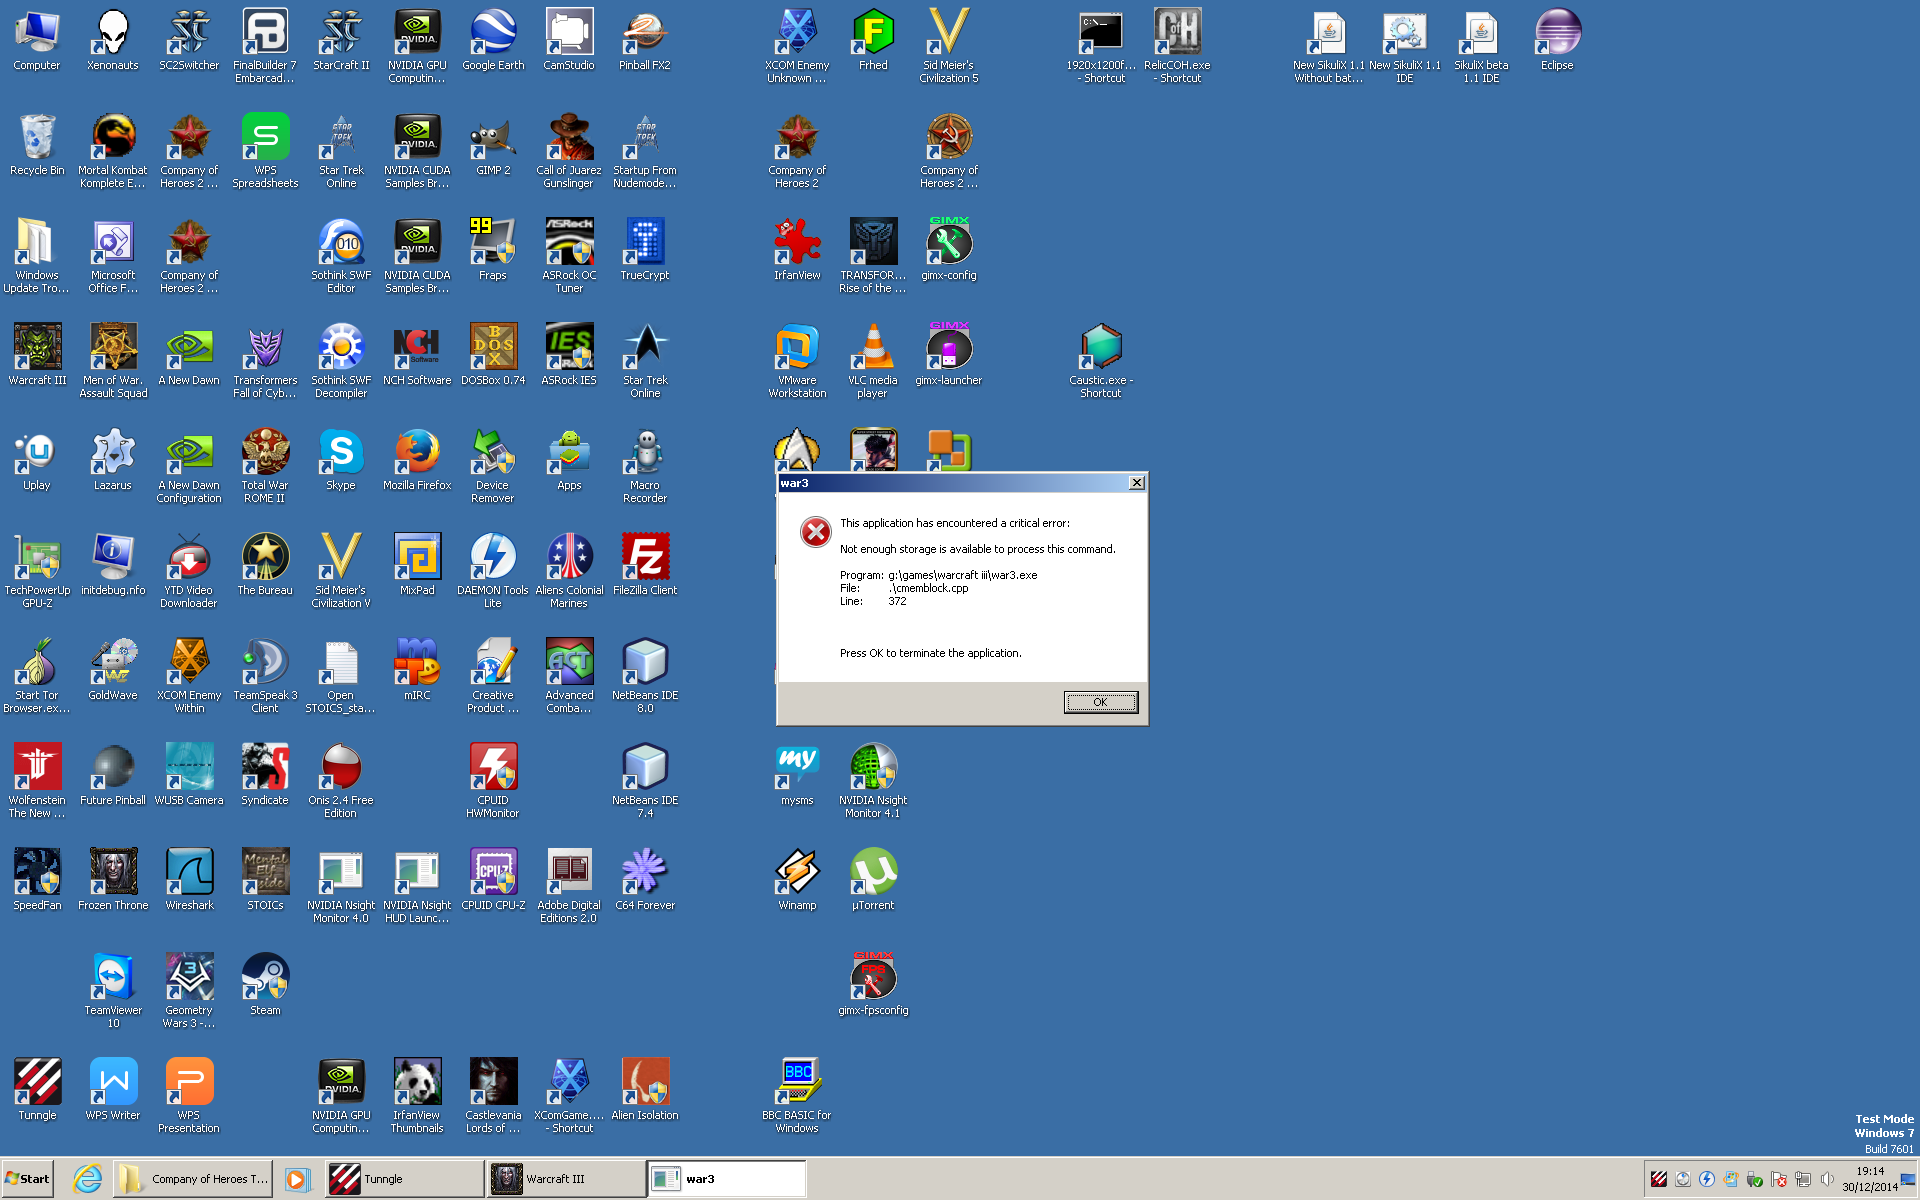1920x1200 pixels.
Task: Open the µTorrent desktop icon
Action: pyautogui.click(x=873, y=873)
